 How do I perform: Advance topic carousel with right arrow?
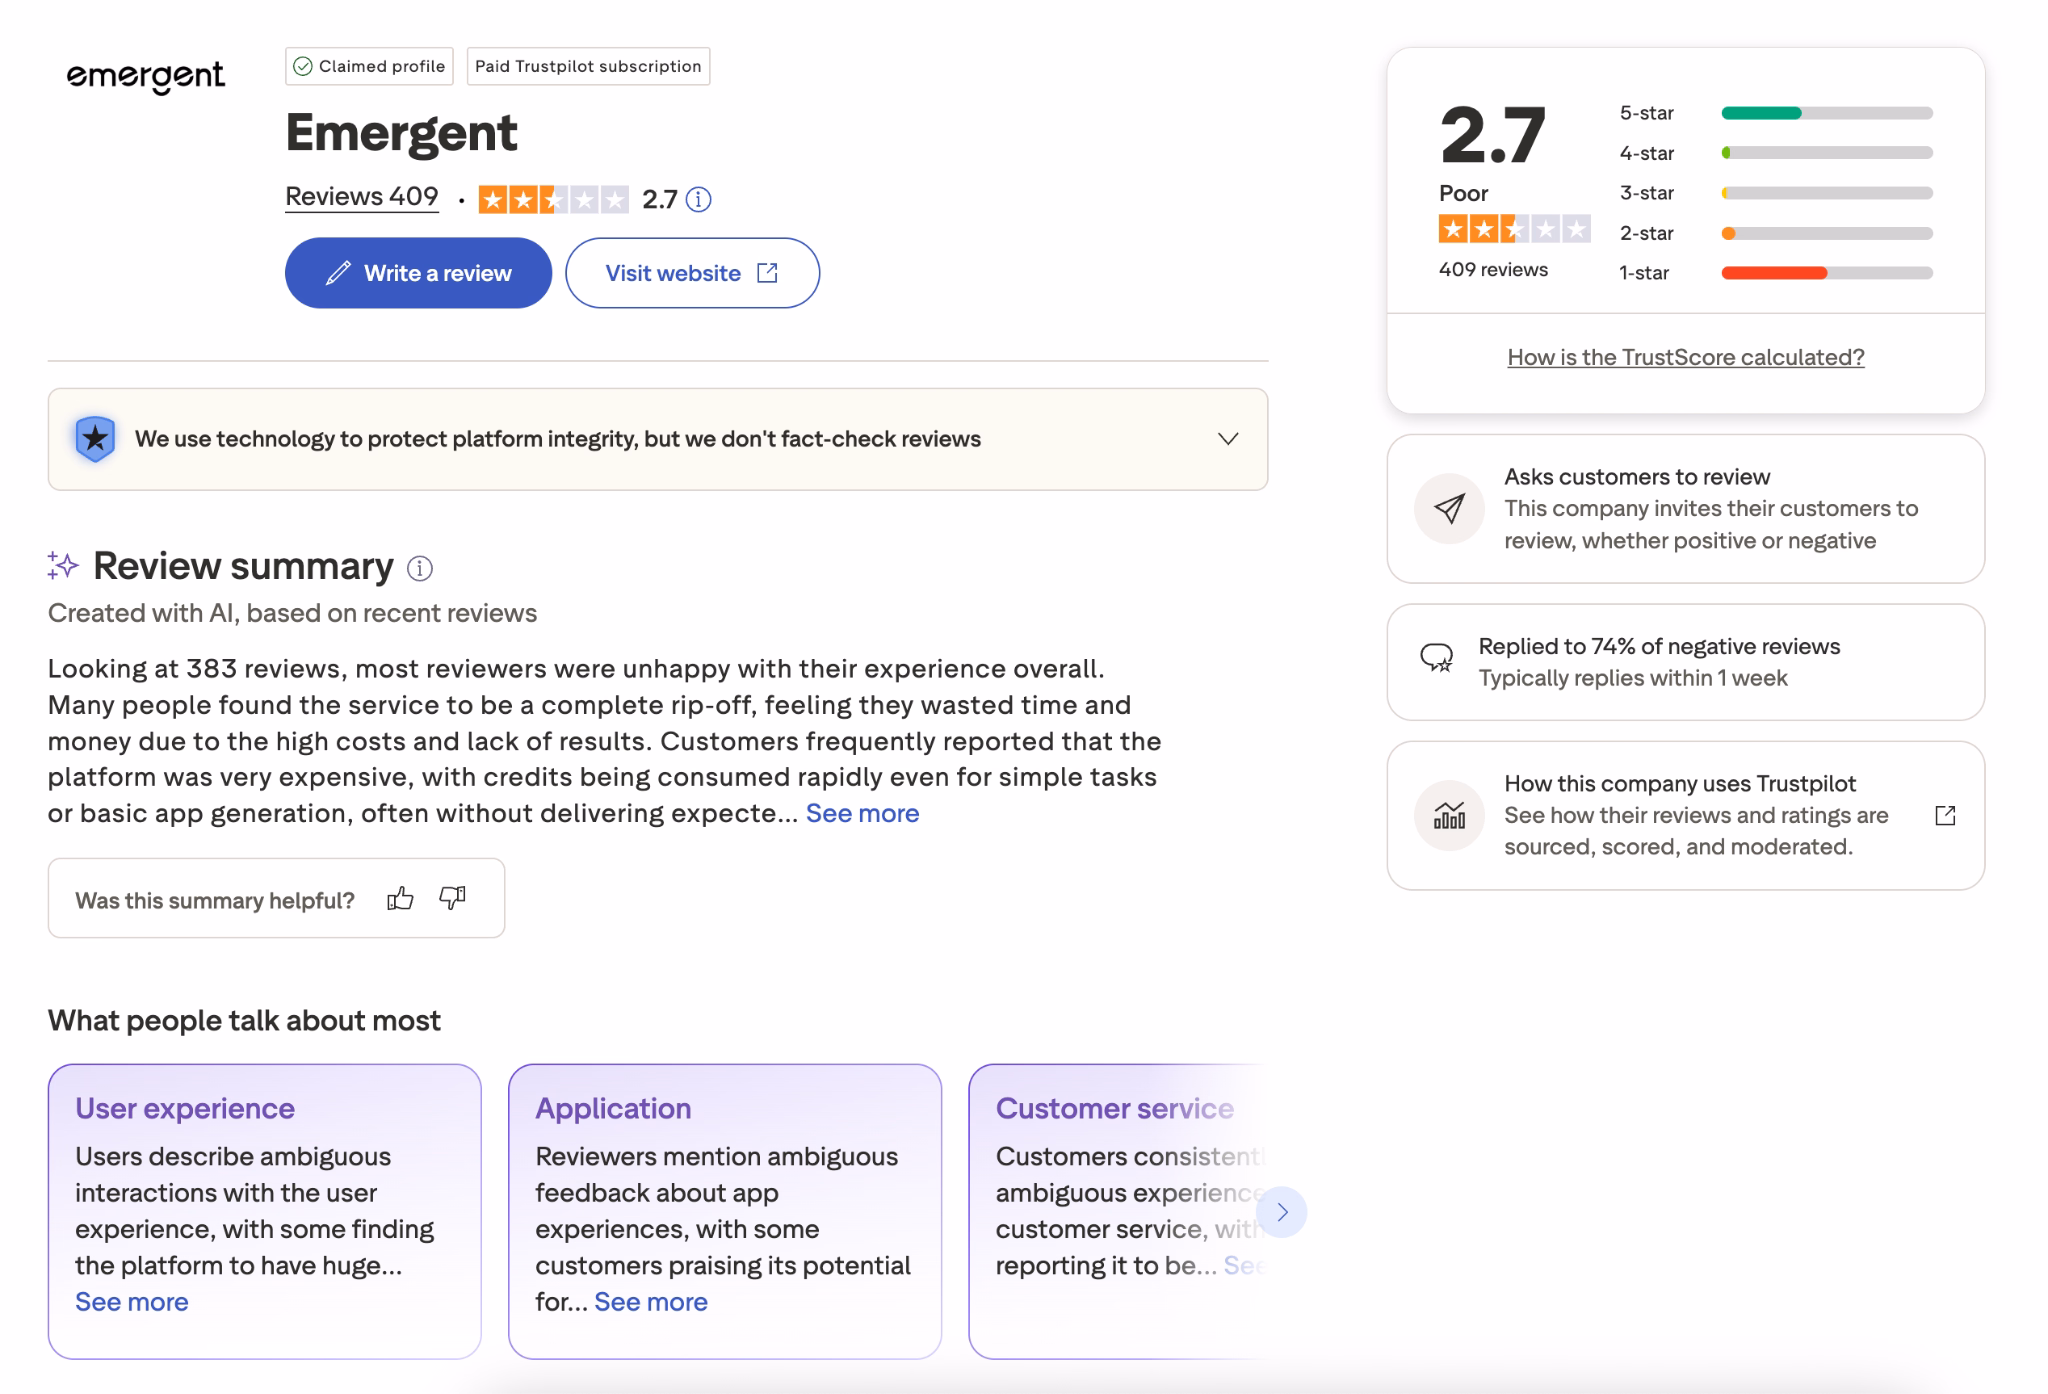1282,1212
